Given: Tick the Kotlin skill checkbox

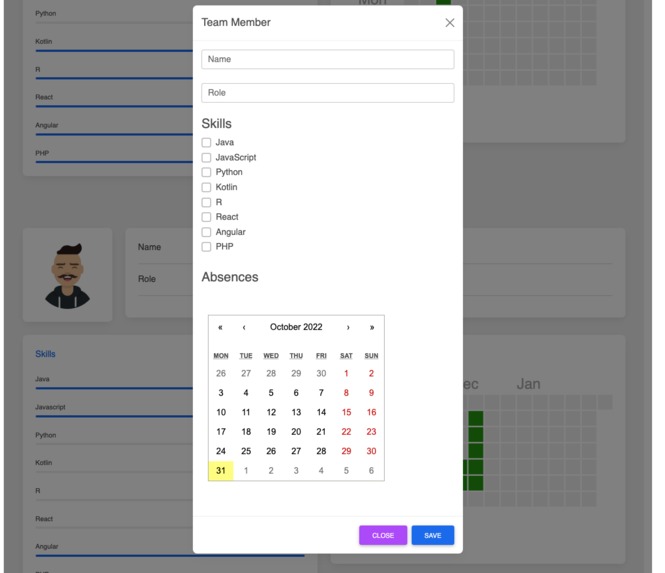Looking at the screenshot, I should pos(206,187).
